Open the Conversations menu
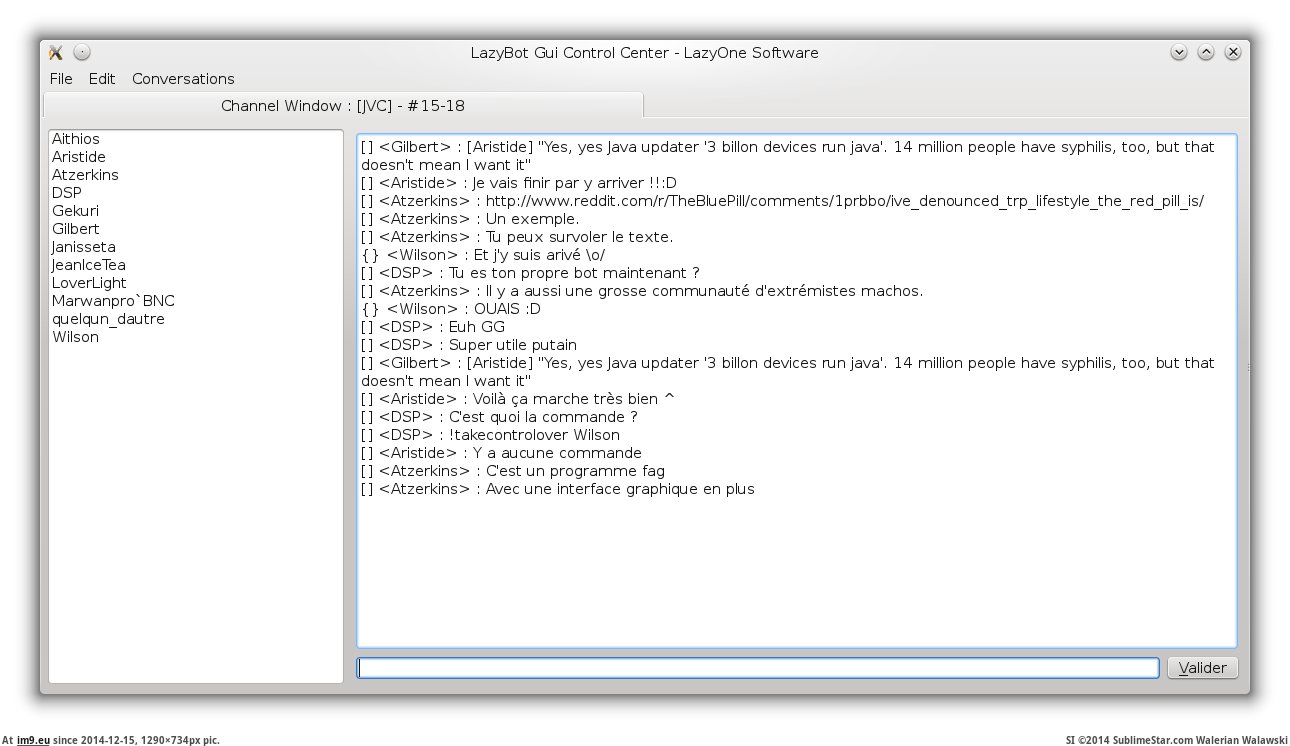The width and height of the screenshot is (1290, 746). point(183,79)
